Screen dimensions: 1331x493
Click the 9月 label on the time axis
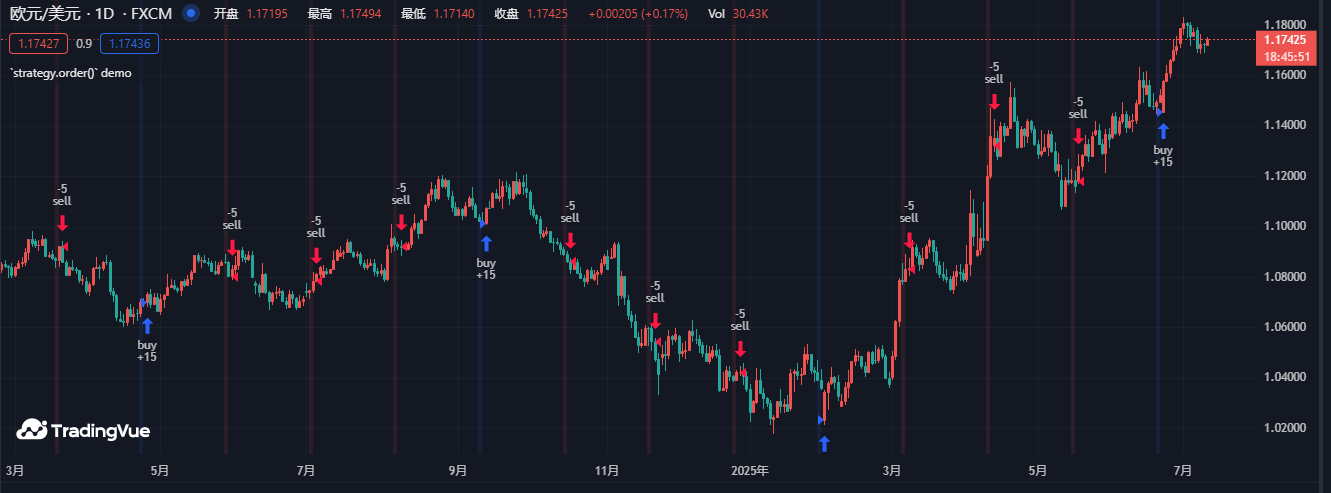click(457, 470)
